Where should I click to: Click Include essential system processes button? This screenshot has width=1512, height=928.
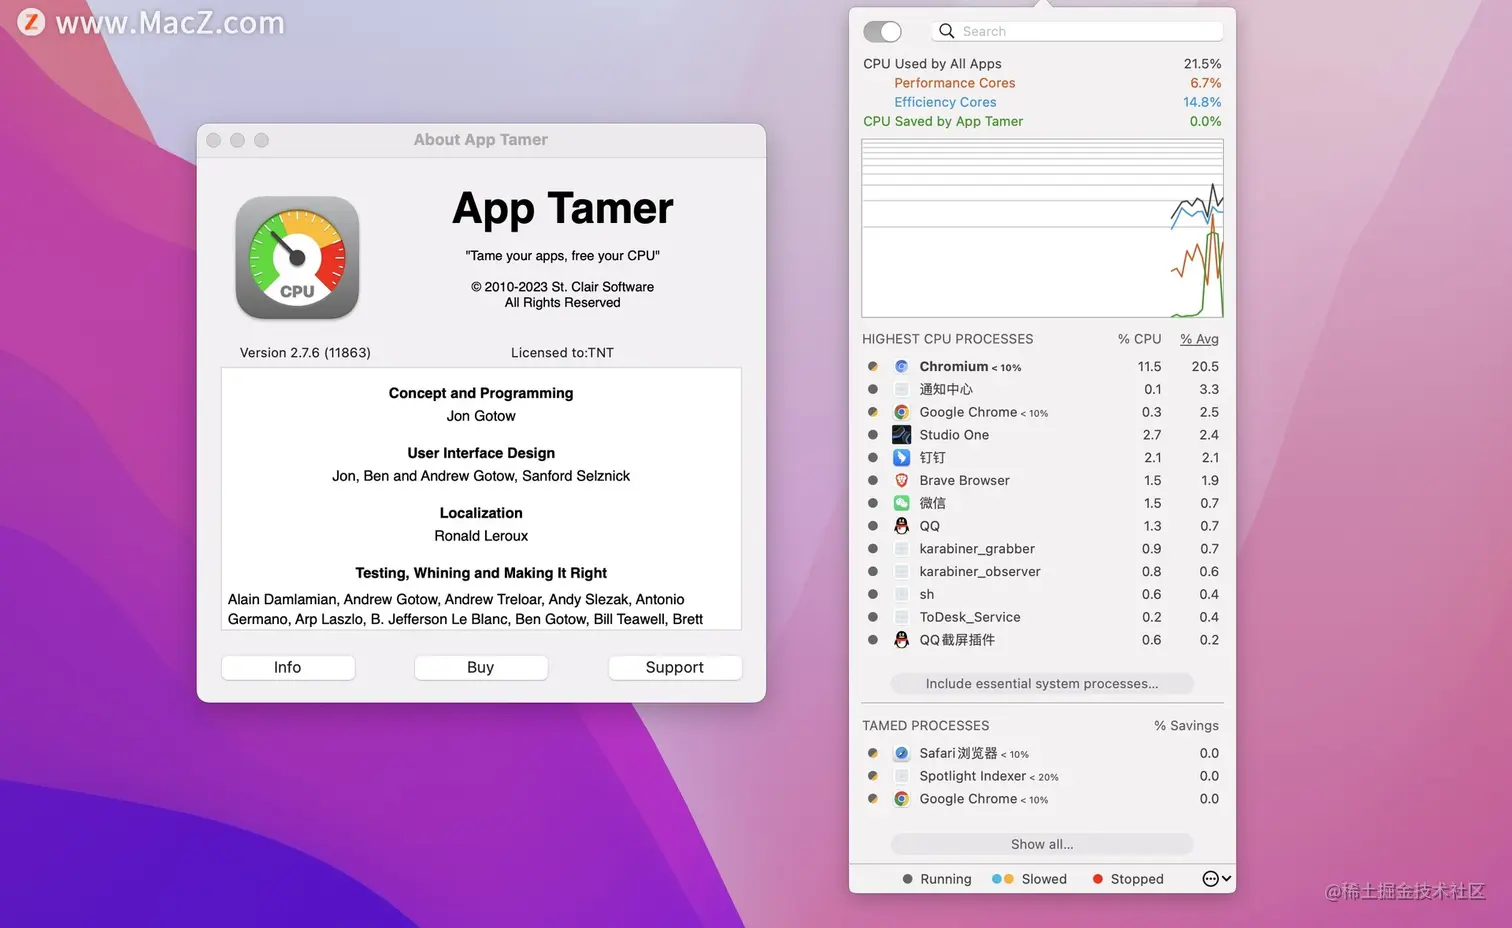pyautogui.click(x=1041, y=684)
